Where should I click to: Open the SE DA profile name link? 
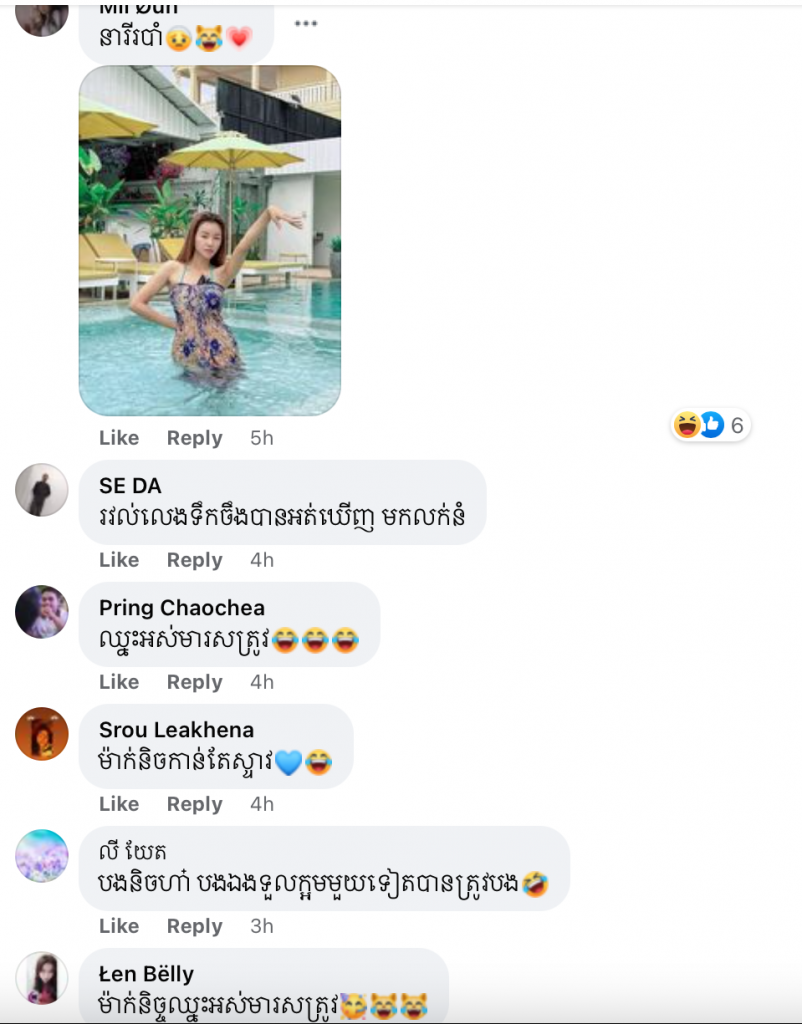130,485
